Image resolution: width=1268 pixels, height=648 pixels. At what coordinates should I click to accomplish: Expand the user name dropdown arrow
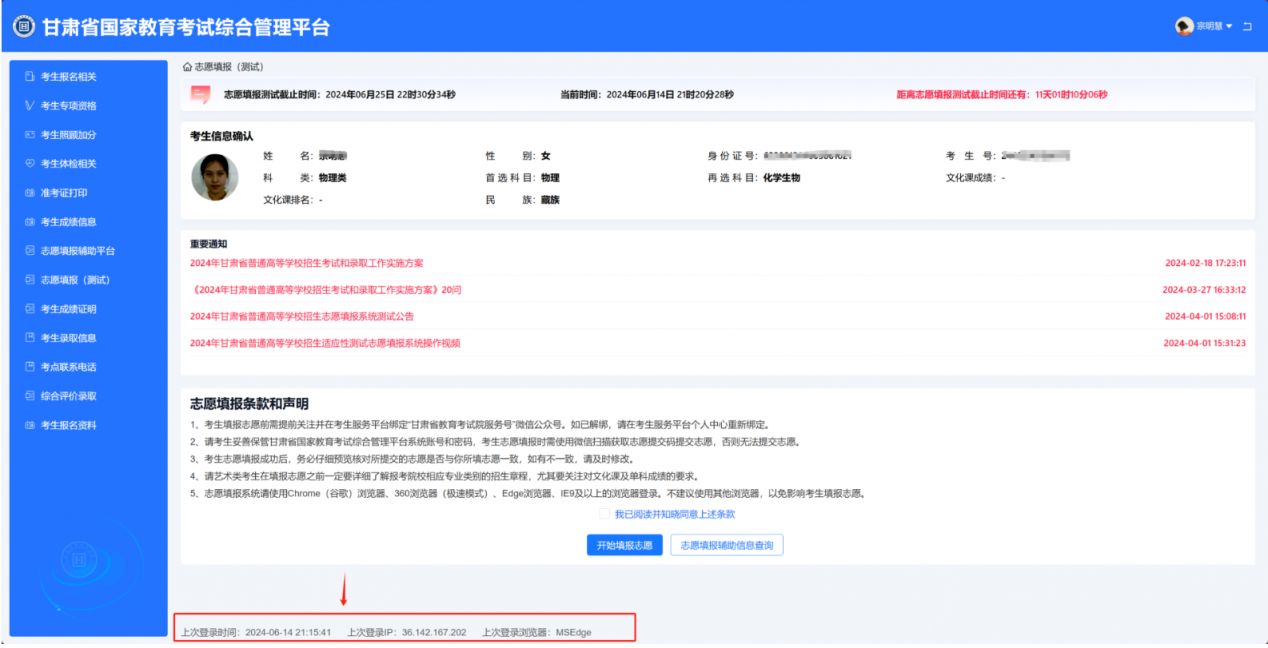1229,26
